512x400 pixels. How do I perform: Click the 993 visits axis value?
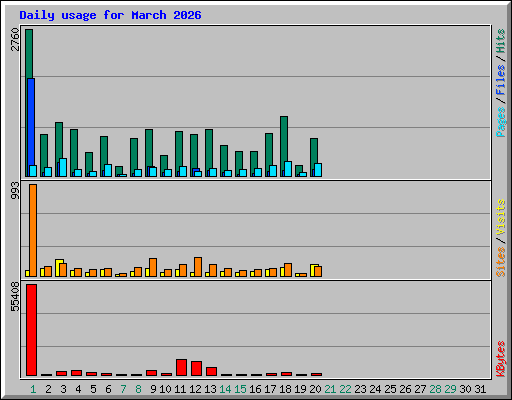(15, 191)
